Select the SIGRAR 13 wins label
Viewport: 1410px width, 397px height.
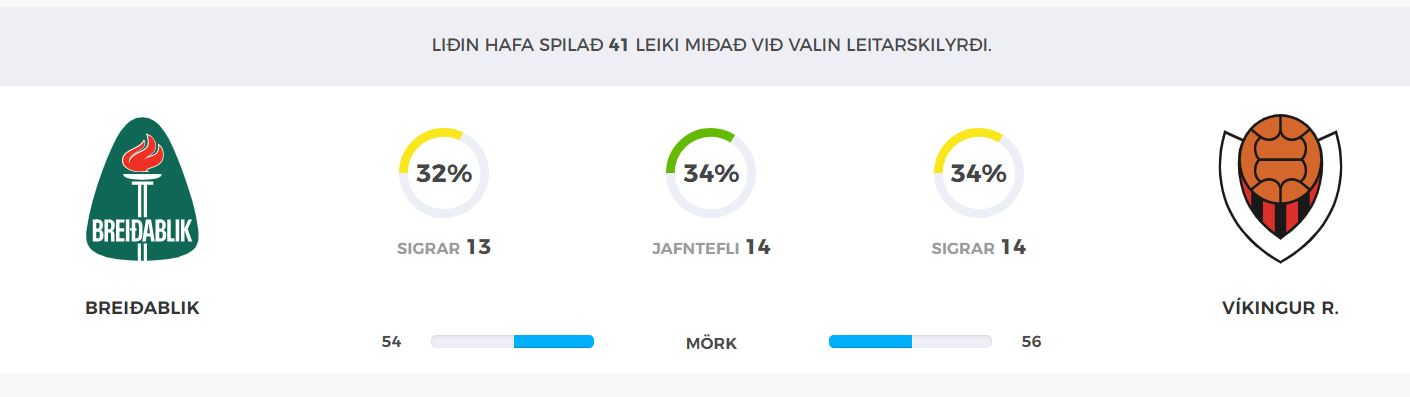pyautogui.click(x=444, y=247)
